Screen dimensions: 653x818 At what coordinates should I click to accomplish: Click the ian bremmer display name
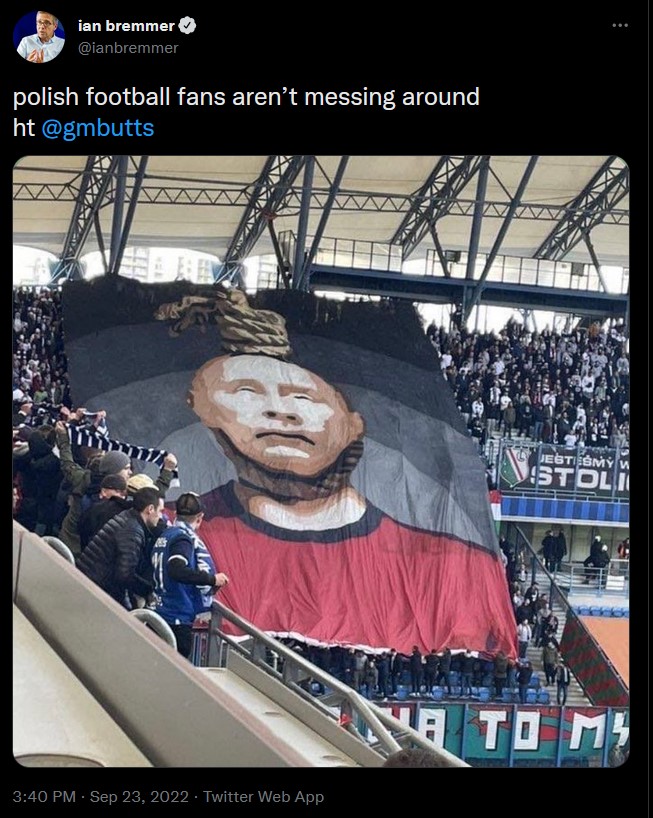(126, 26)
